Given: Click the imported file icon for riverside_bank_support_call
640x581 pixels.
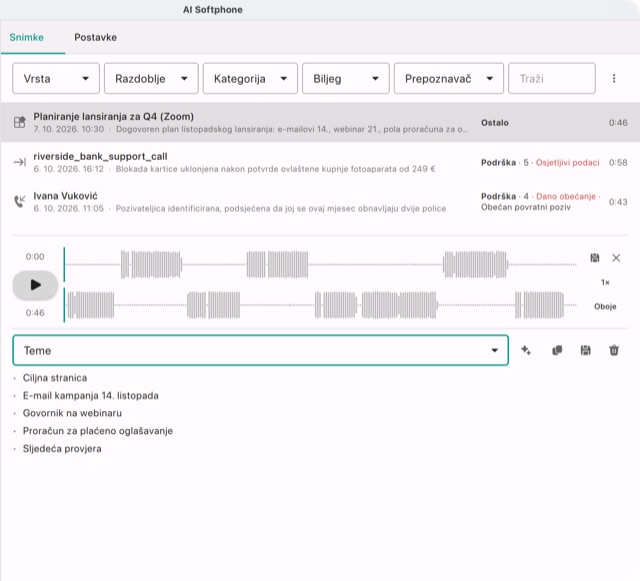Looking at the screenshot, I should 19,162.
